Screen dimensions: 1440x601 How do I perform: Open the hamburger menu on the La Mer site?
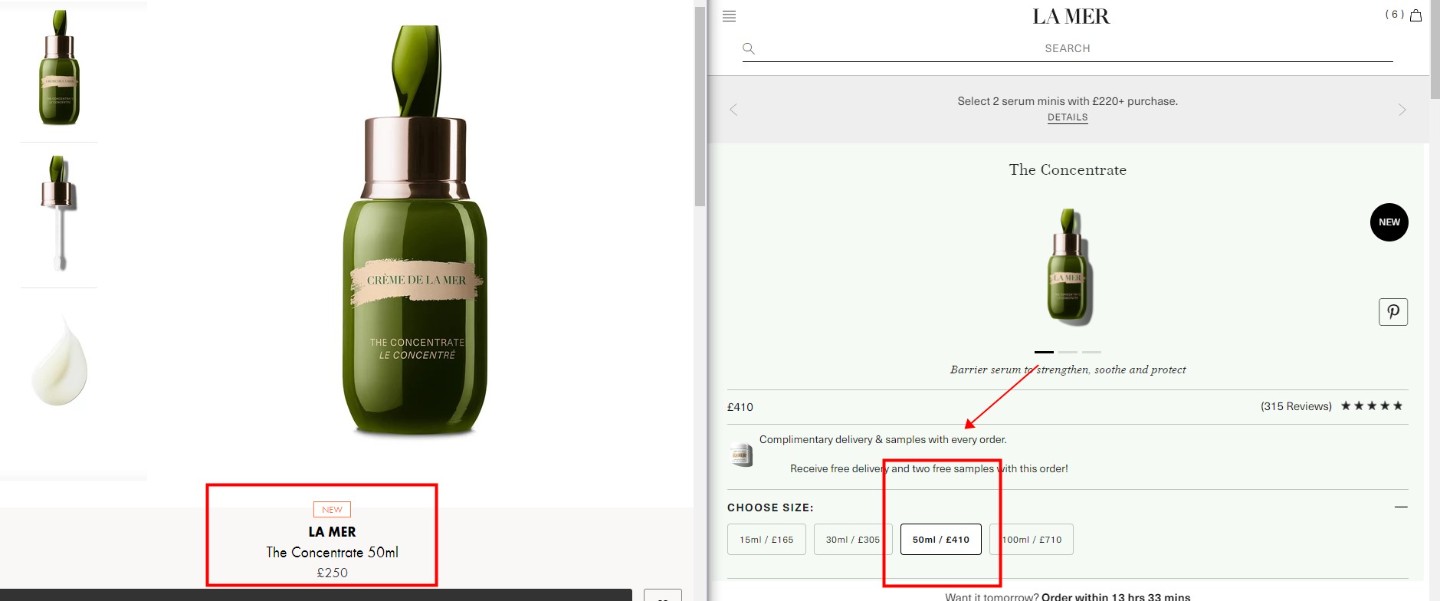(729, 16)
